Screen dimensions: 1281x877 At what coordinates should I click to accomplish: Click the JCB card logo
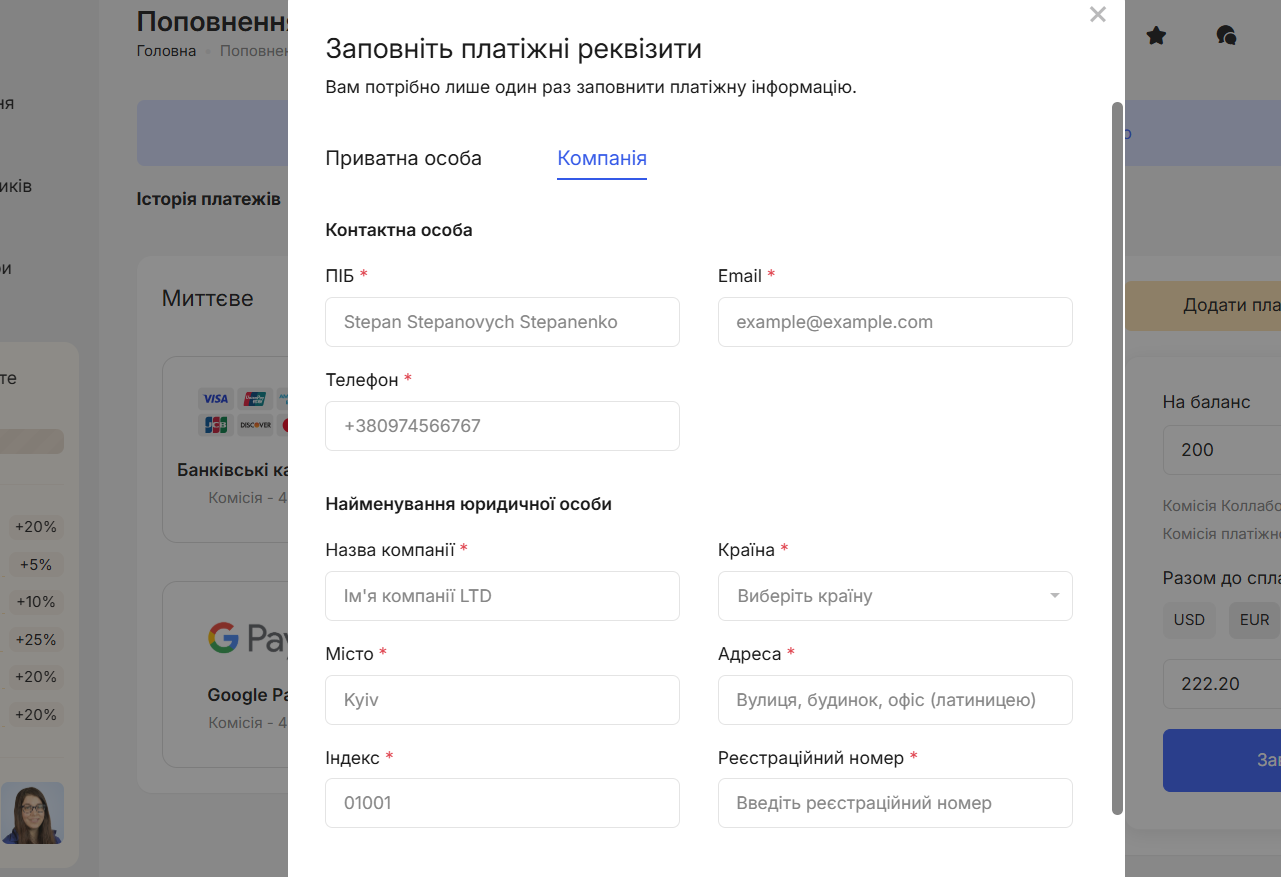click(215, 425)
